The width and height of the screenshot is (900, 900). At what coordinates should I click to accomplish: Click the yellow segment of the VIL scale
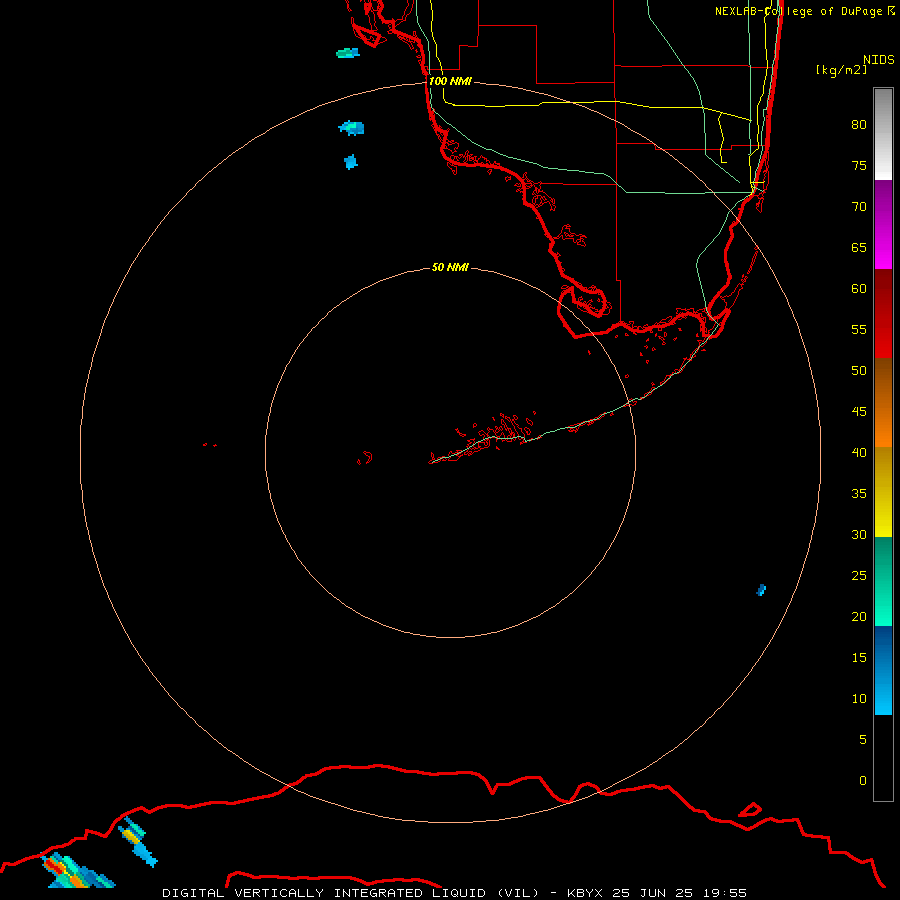(x=883, y=492)
